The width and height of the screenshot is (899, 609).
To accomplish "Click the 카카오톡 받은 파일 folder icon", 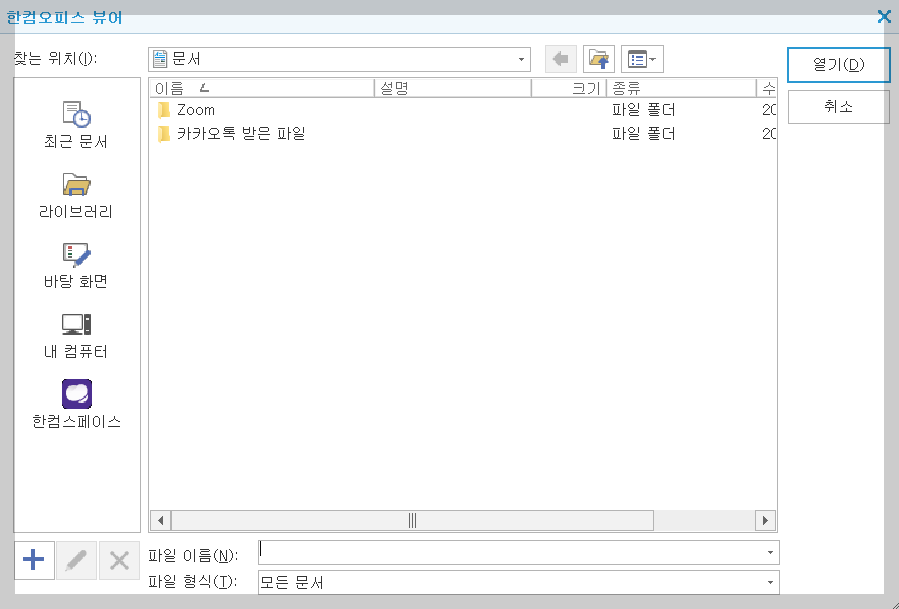I will [164, 134].
